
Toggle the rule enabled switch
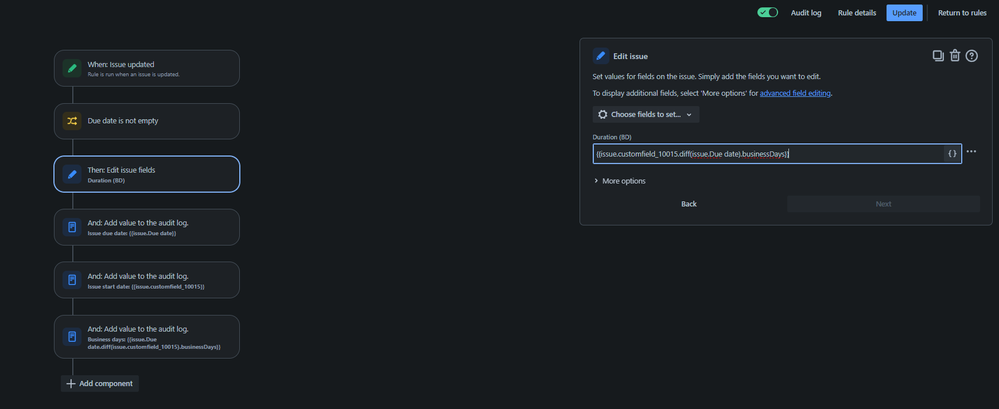pos(767,13)
